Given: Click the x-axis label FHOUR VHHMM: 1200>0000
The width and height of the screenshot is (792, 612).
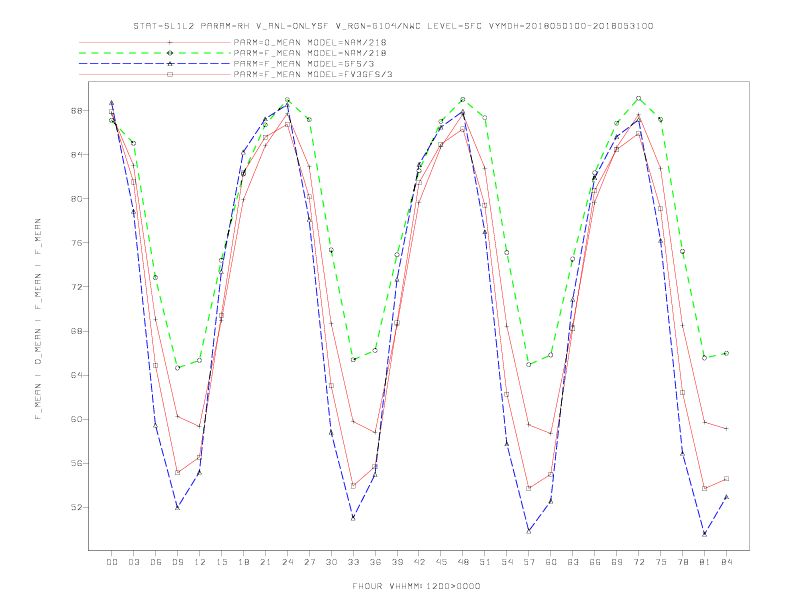Looking at the screenshot, I should tap(416, 586).
